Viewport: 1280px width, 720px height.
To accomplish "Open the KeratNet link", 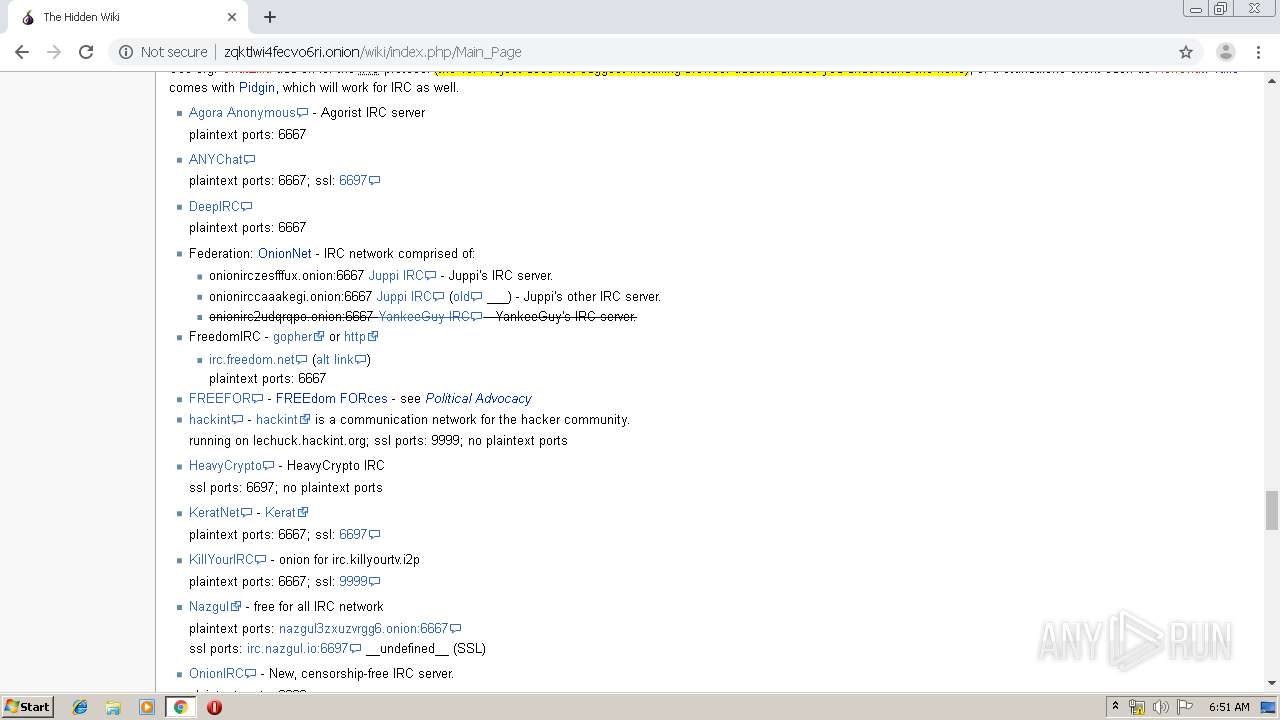I will [220, 513].
